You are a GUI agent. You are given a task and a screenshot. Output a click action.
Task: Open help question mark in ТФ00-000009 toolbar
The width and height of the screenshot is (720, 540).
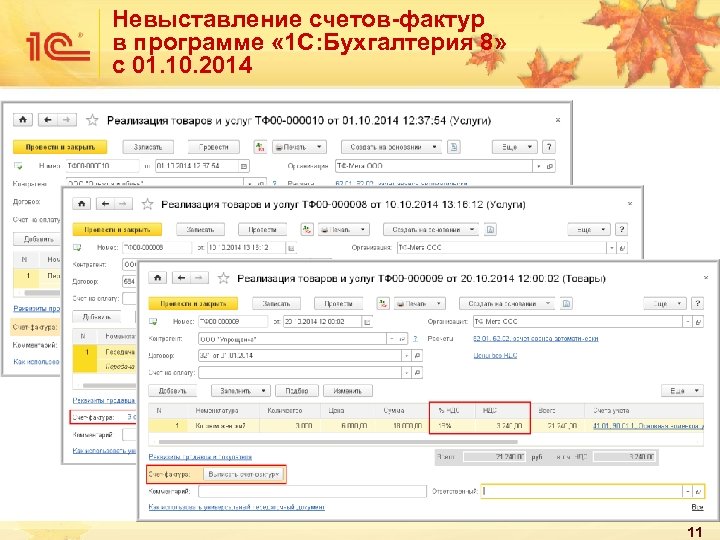(698, 304)
